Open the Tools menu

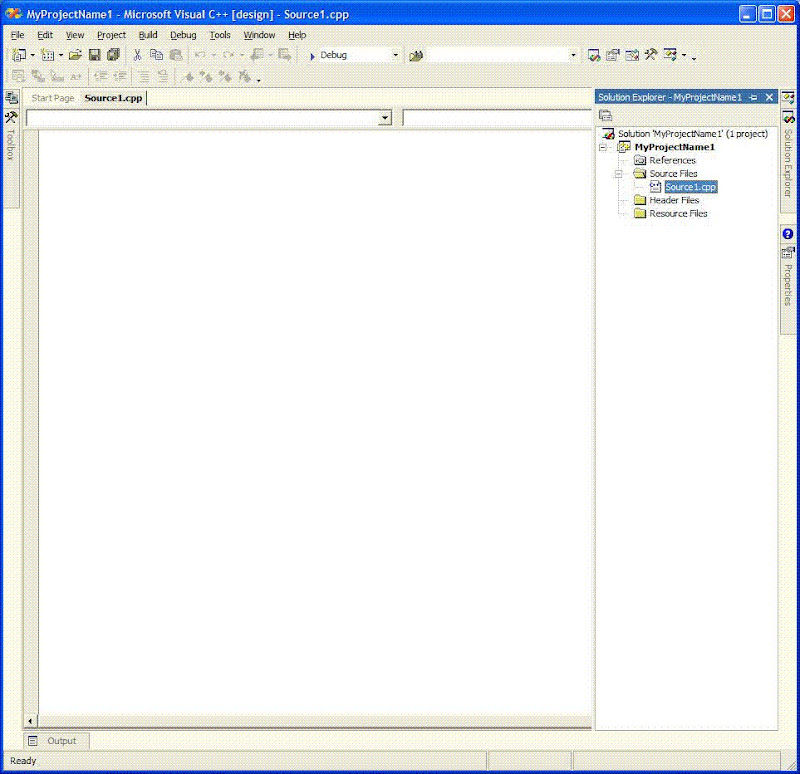pyautogui.click(x=220, y=35)
